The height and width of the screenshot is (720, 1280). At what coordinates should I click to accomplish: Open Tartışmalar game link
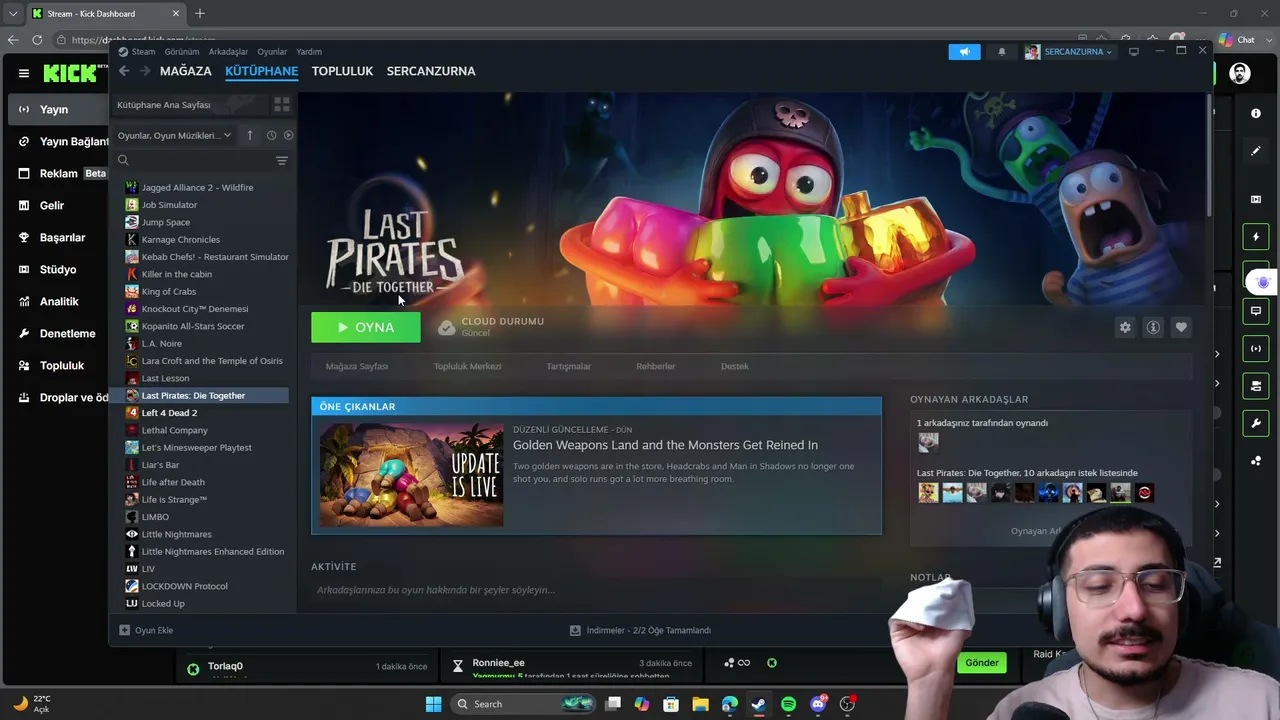point(568,366)
